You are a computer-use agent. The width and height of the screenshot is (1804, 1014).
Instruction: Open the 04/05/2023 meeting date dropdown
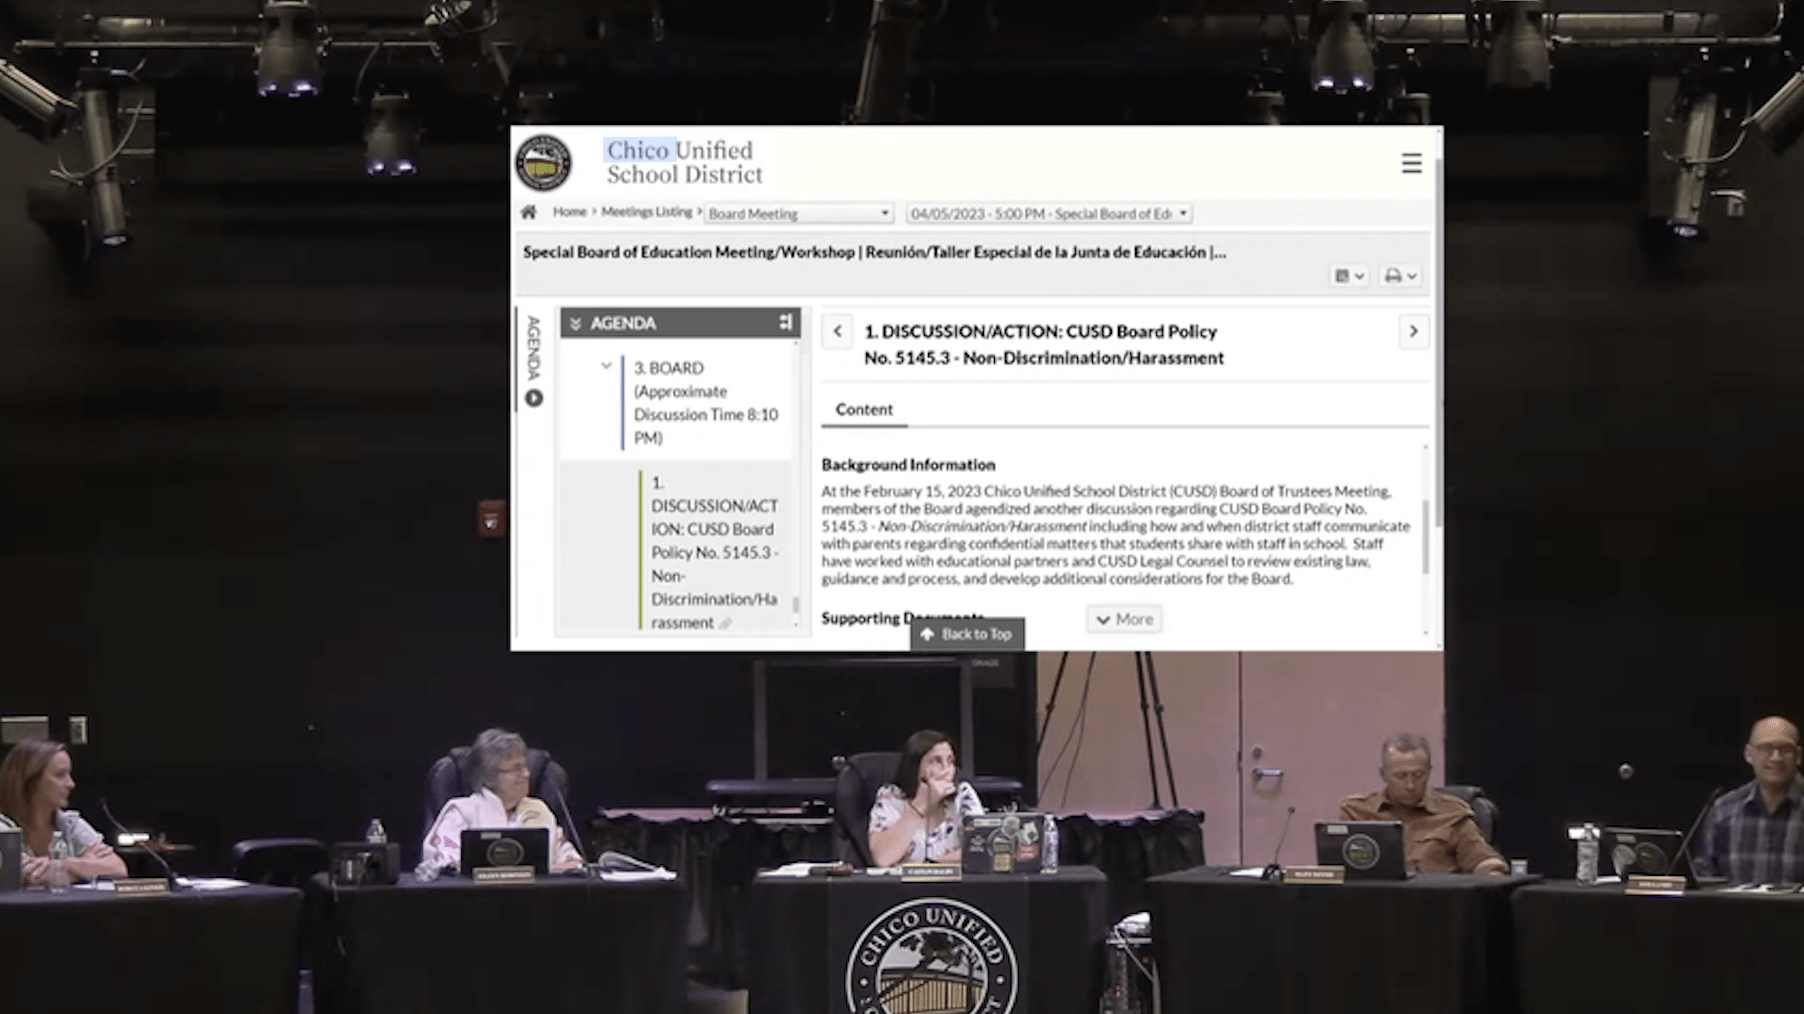tap(1048, 214)
